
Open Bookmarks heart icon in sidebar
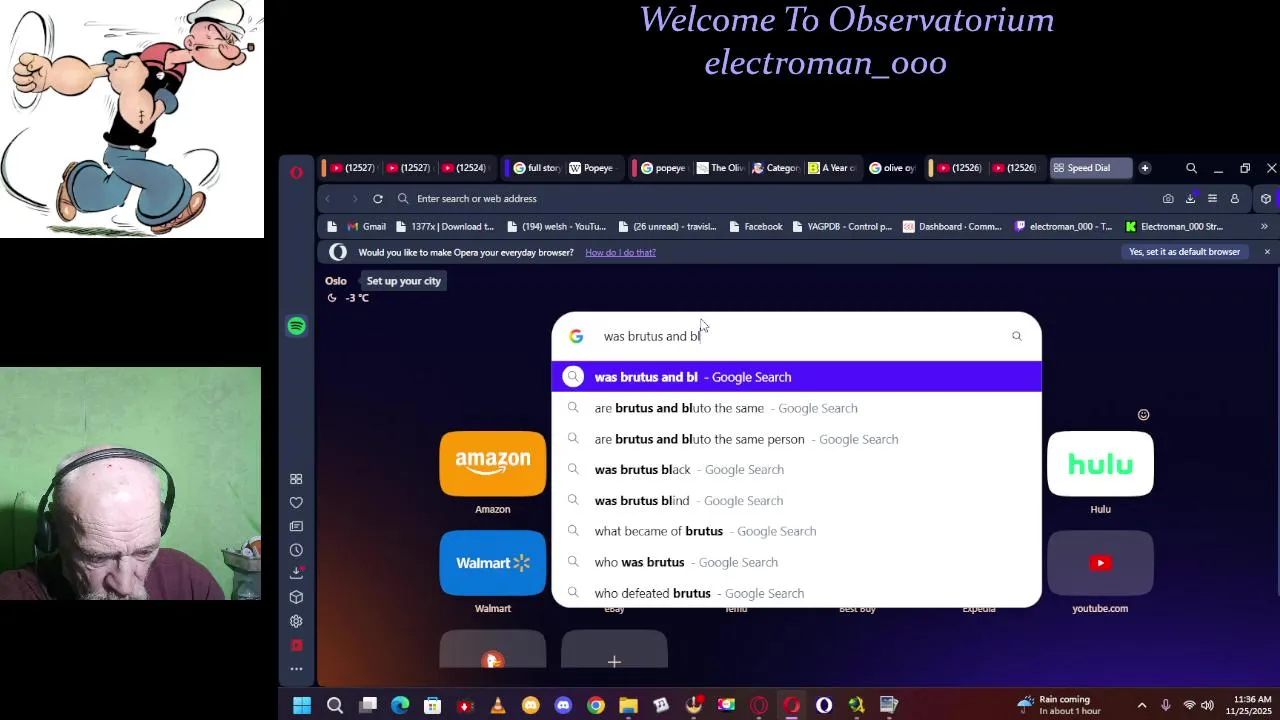click(296, 503)
